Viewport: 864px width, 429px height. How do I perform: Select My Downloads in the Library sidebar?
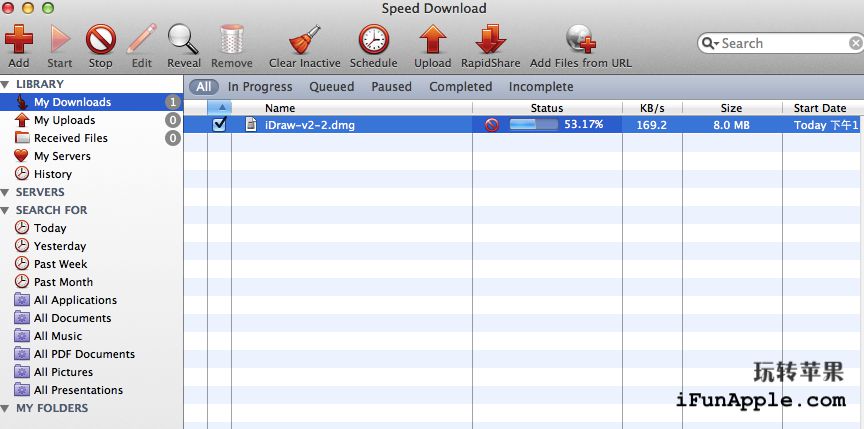pos(91,102)
